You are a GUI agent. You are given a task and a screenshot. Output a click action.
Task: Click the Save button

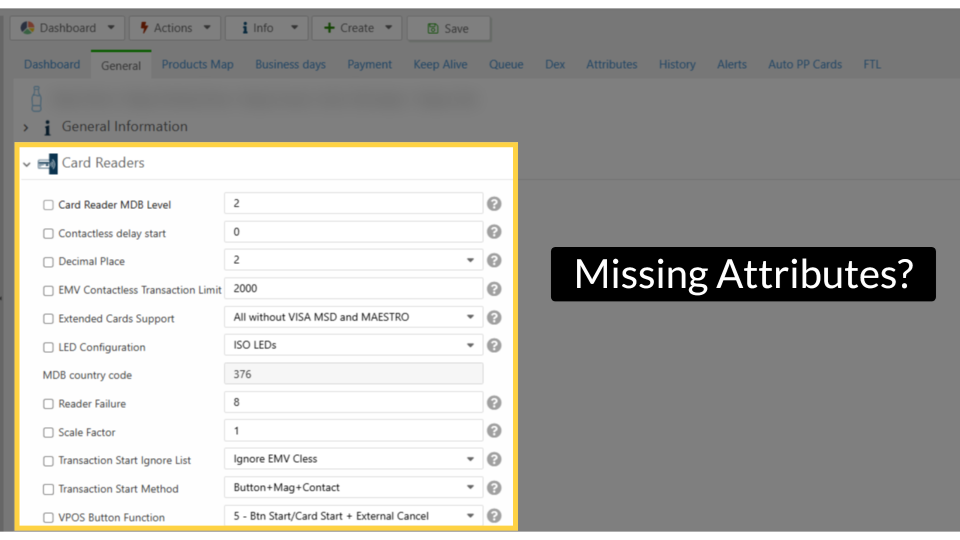pos(448,28)
